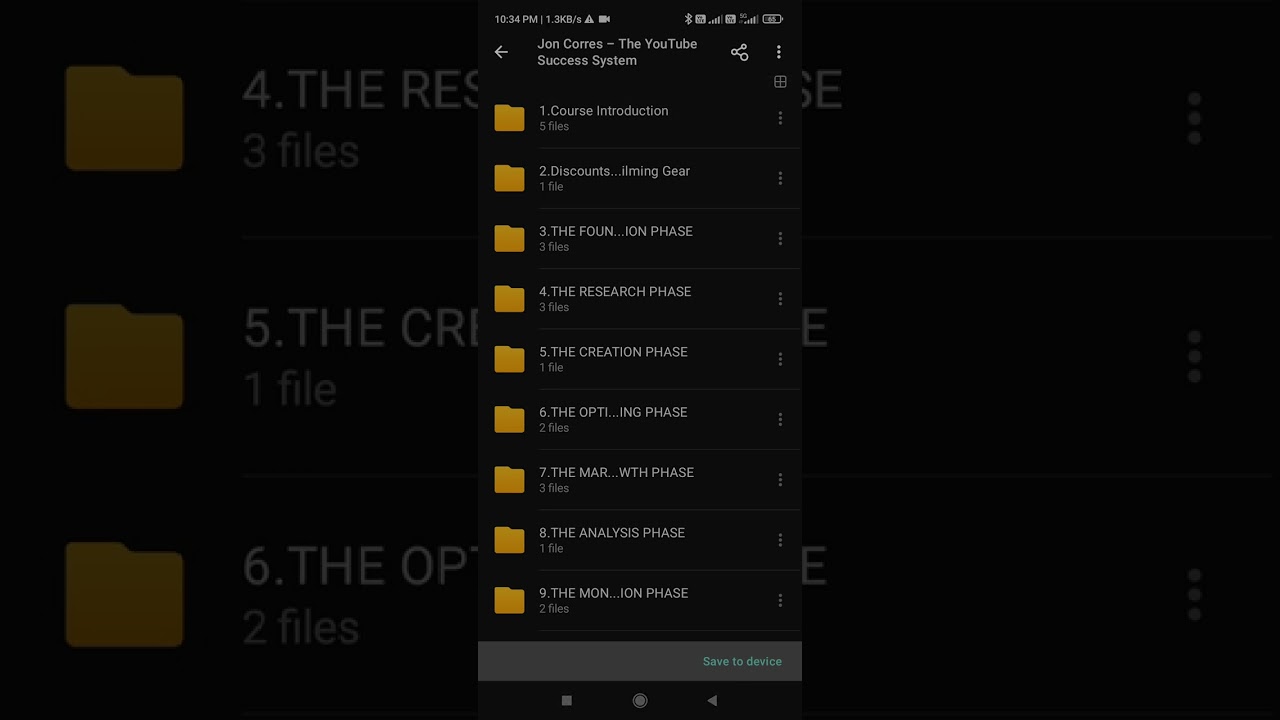Open the 6.THE OPTI...ING PHASE folder icon

coord(509,419)
